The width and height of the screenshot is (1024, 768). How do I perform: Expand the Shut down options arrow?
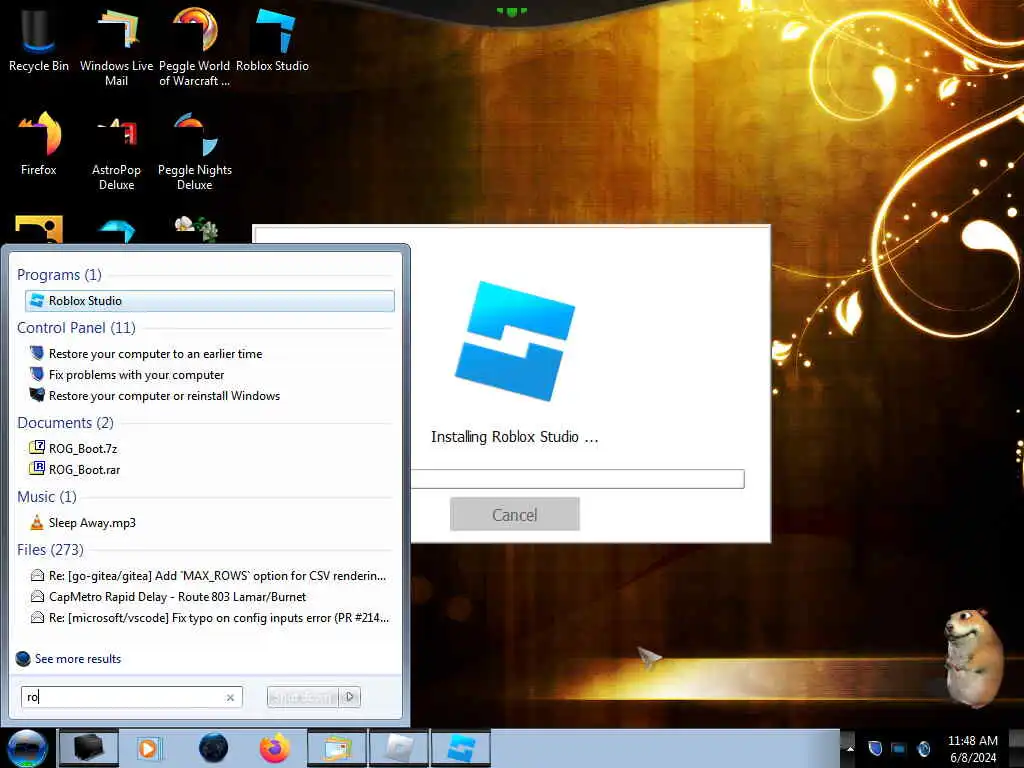(350, 697)
